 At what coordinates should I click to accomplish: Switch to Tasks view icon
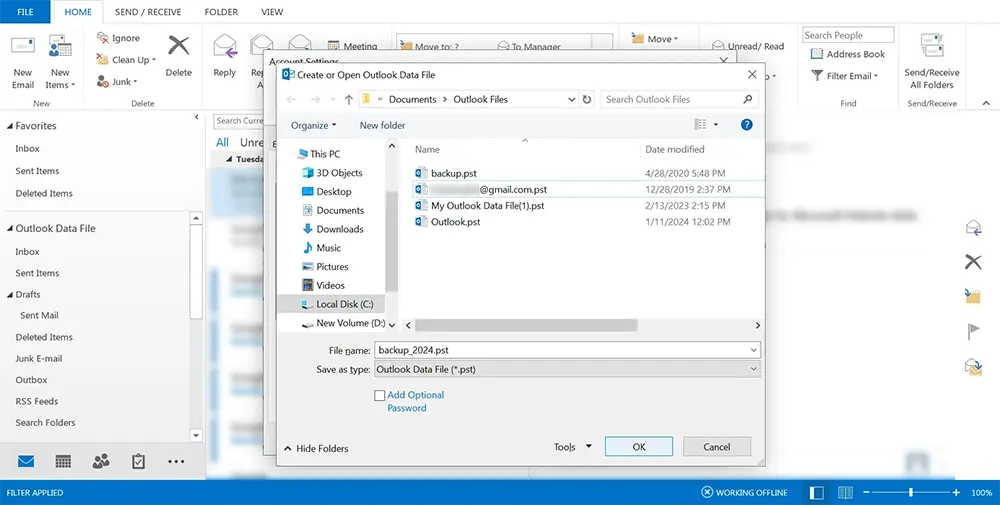(138, 461)
